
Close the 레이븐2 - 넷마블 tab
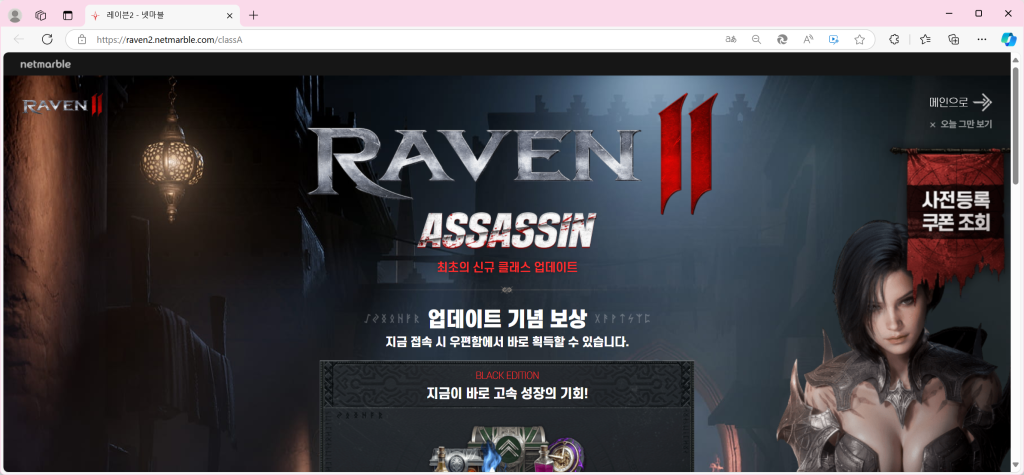(x=230, y=15)
